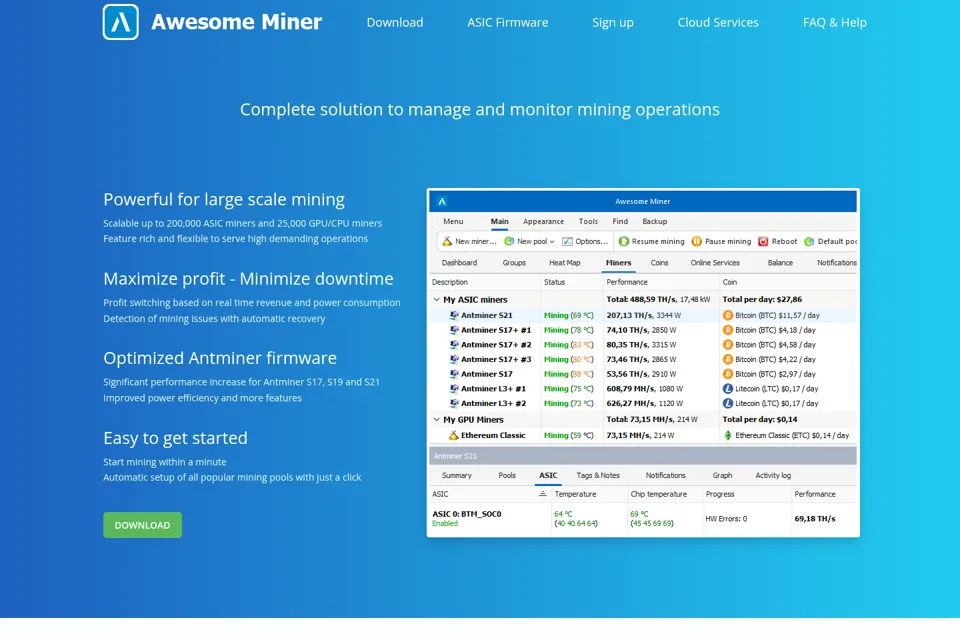The width and height of the screenshot is (960, 640).
Task: Switch to the Appearance ribbon tab
Action: 544,222
